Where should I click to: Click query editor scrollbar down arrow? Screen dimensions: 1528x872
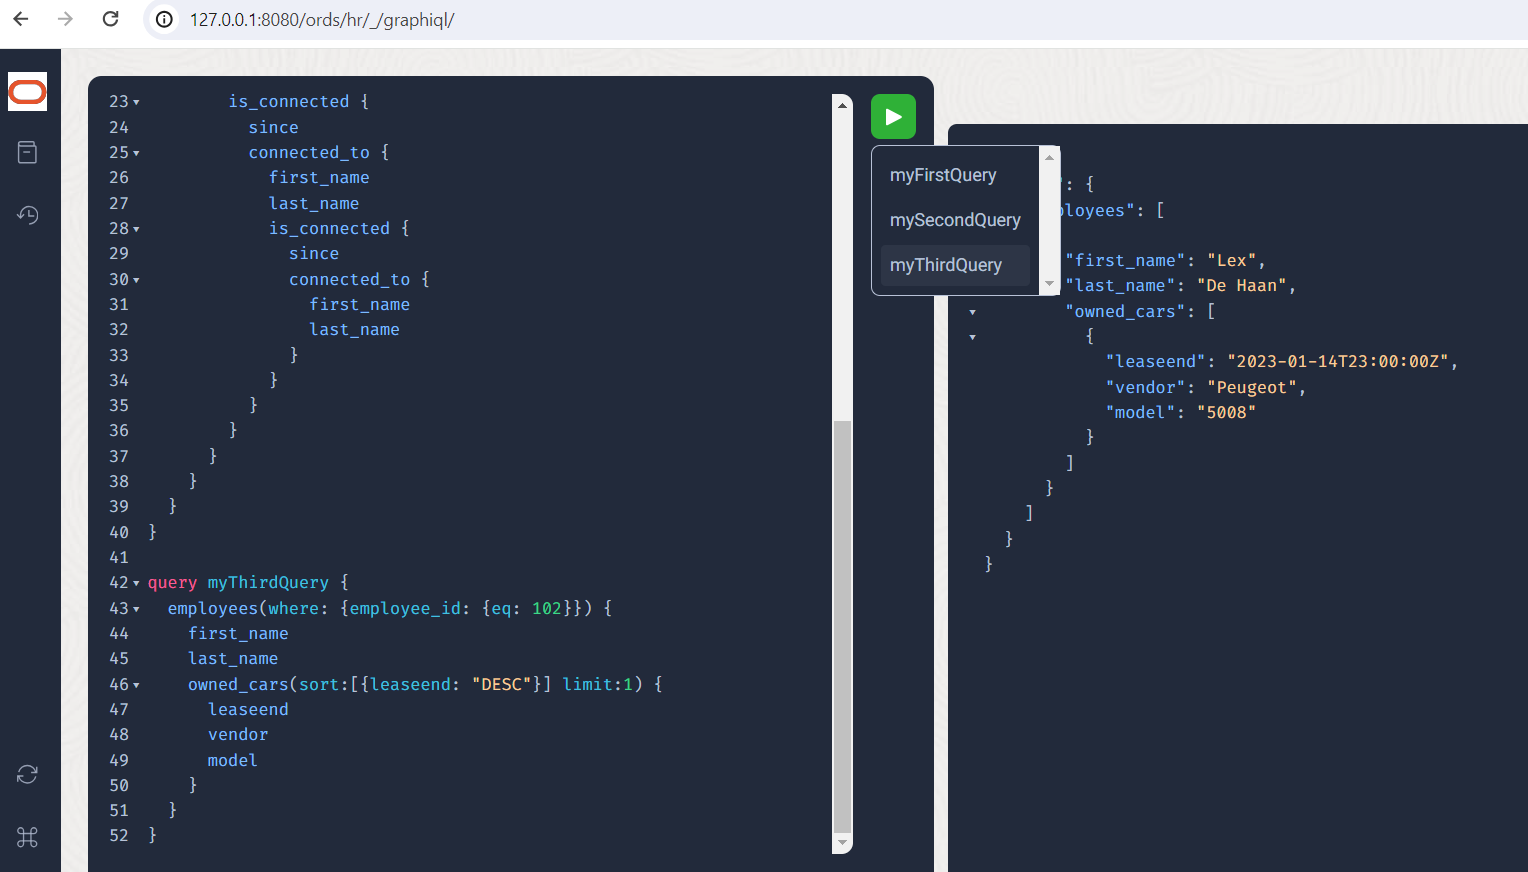[842, 844]
